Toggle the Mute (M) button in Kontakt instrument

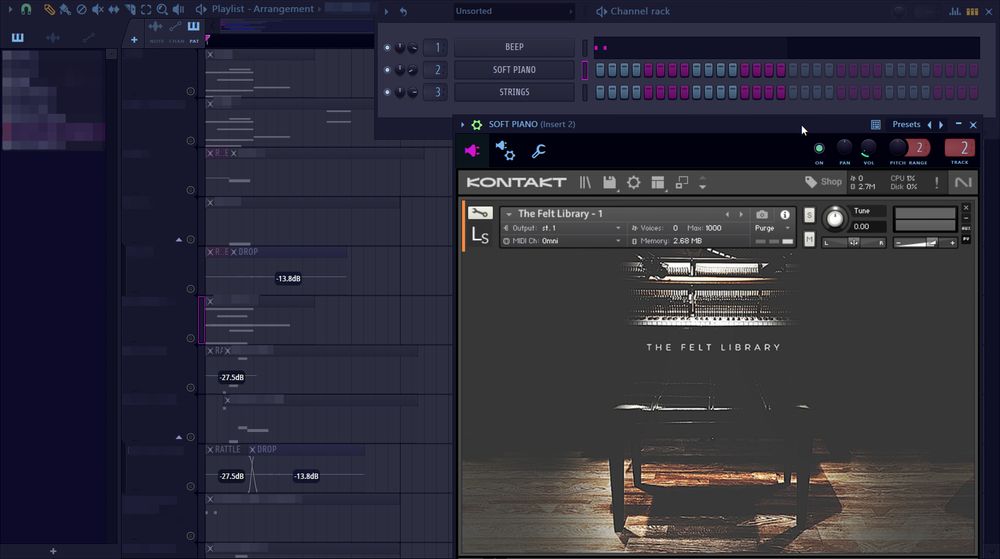click(x=809, y=239)
